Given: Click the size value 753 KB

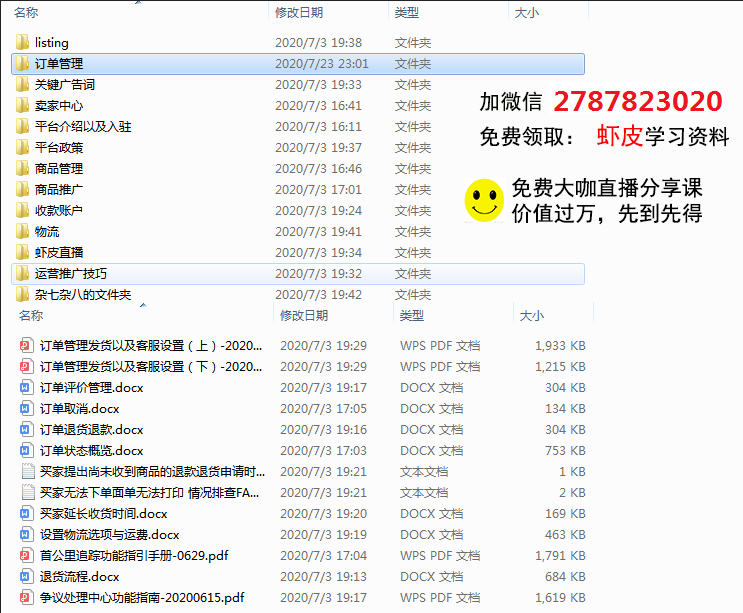Looking at the screenshot, I should [565, 451].
